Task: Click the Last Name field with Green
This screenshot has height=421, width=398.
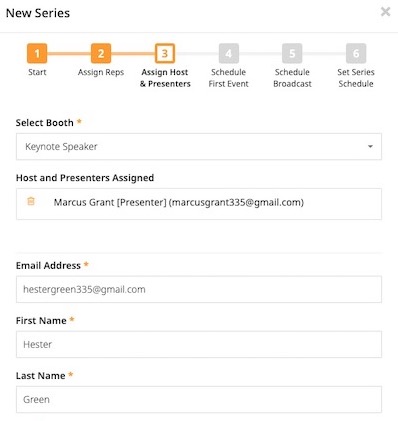Action: (x=199, y=399)
